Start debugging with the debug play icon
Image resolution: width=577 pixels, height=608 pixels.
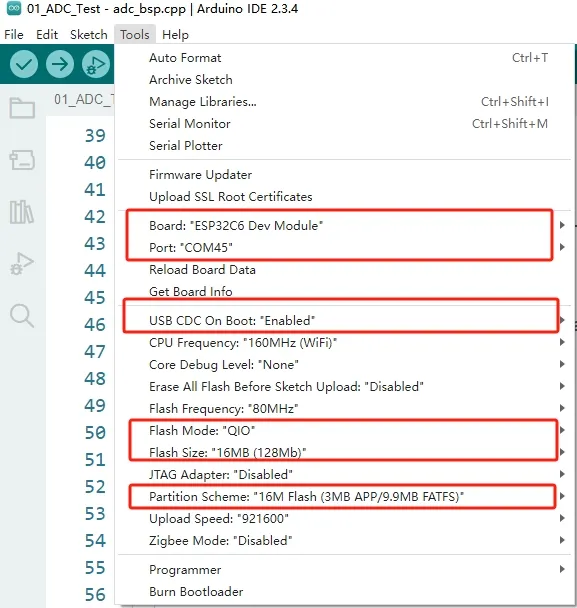pos(96,64)
